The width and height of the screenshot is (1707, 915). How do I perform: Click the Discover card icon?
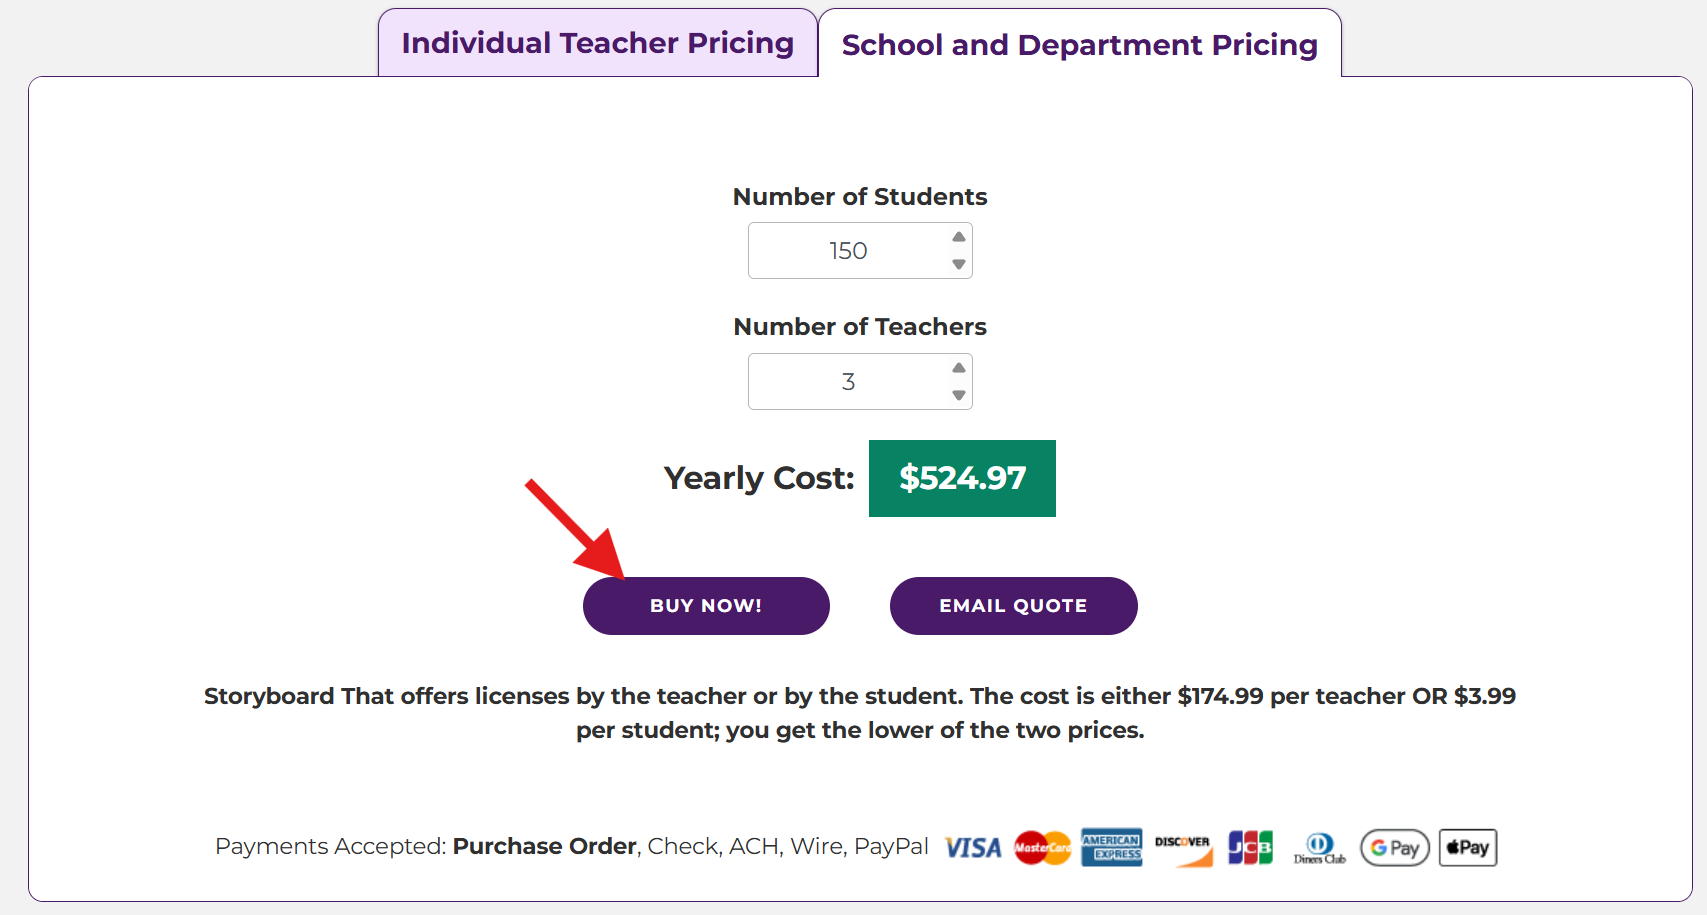point(1182,849)
